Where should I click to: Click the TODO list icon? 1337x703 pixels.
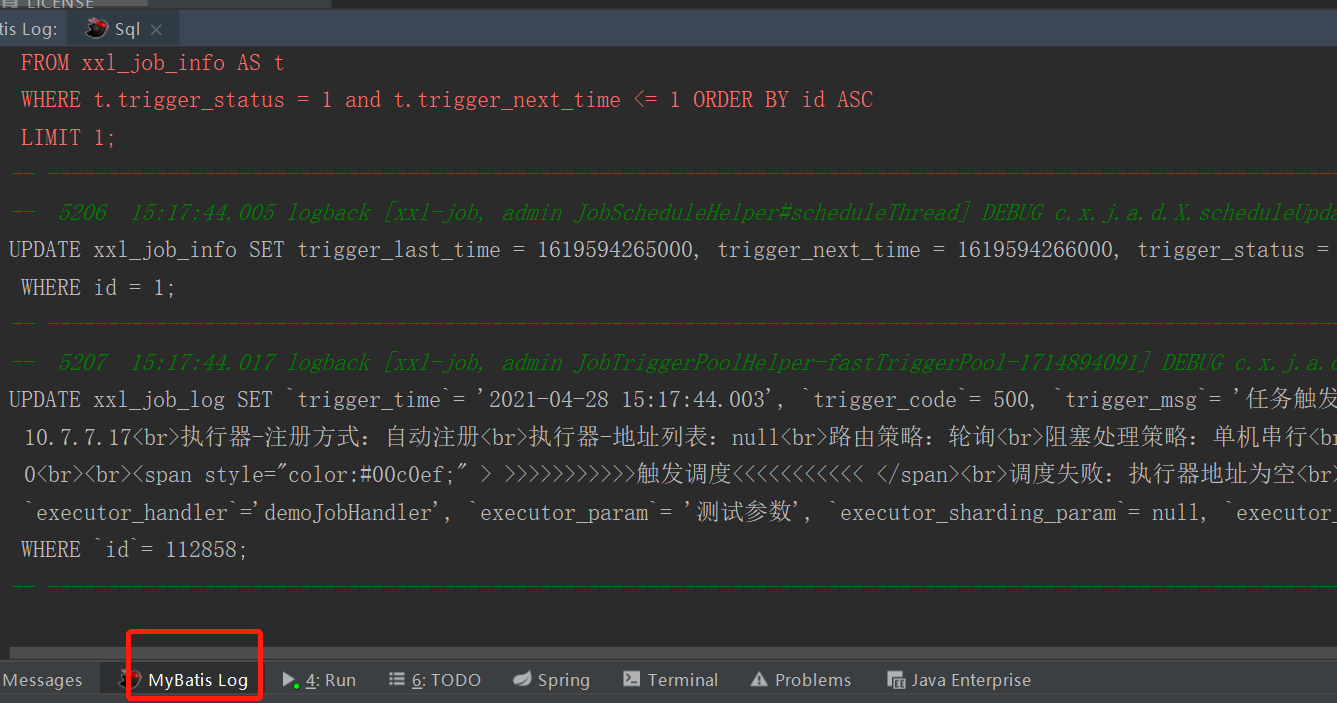397,680
